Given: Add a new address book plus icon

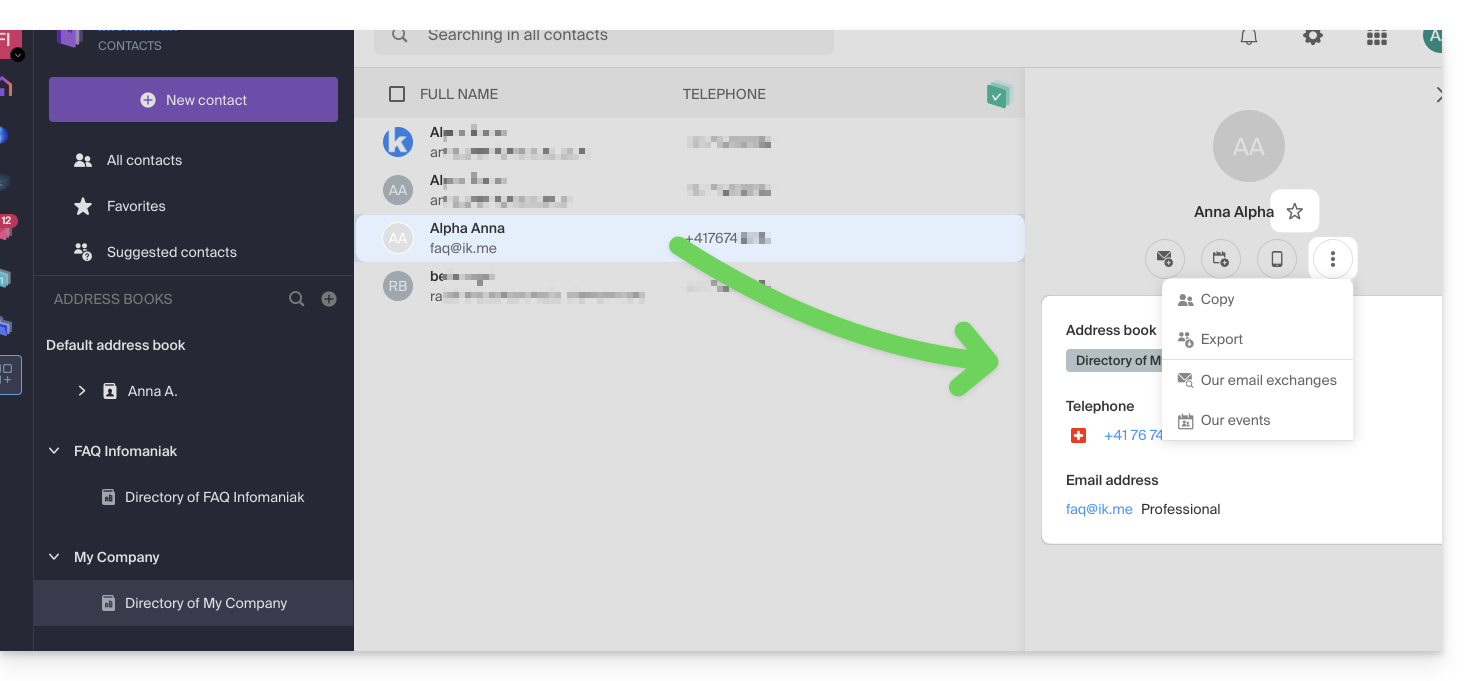Looking at the screenshot, I should click(329, 299).
